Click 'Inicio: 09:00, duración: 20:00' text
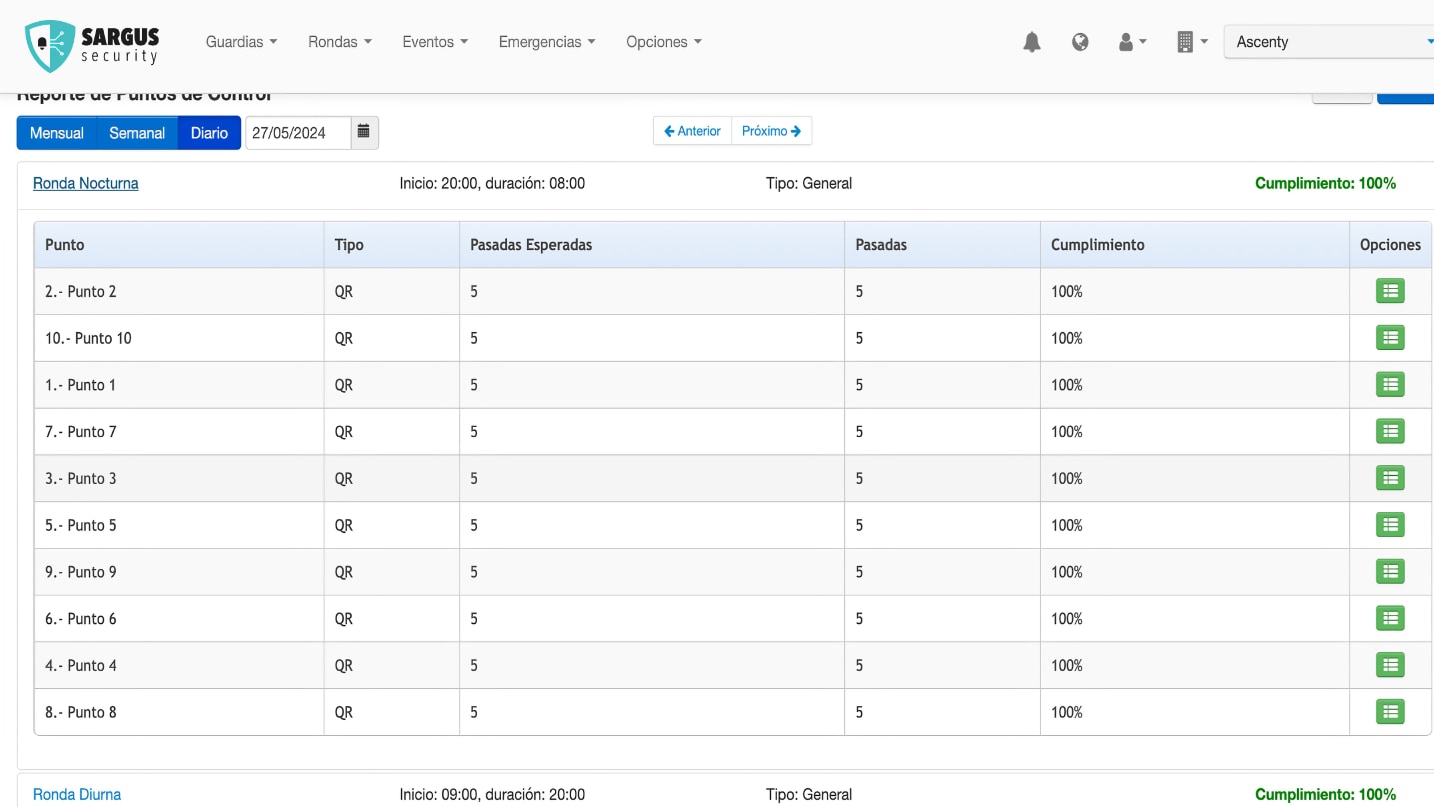 click(x=492, y=794)
